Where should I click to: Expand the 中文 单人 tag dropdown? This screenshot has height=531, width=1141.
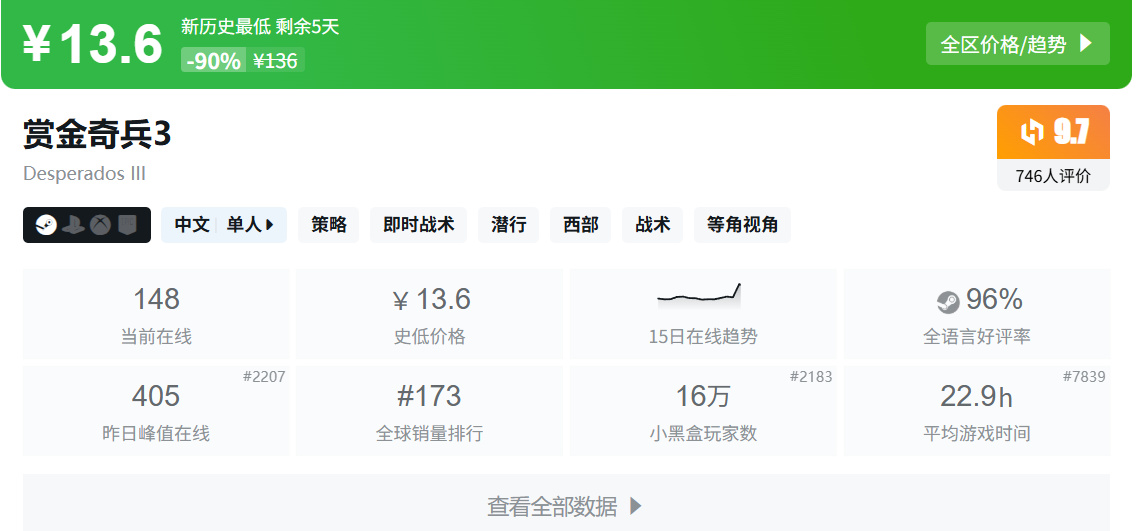224,225
